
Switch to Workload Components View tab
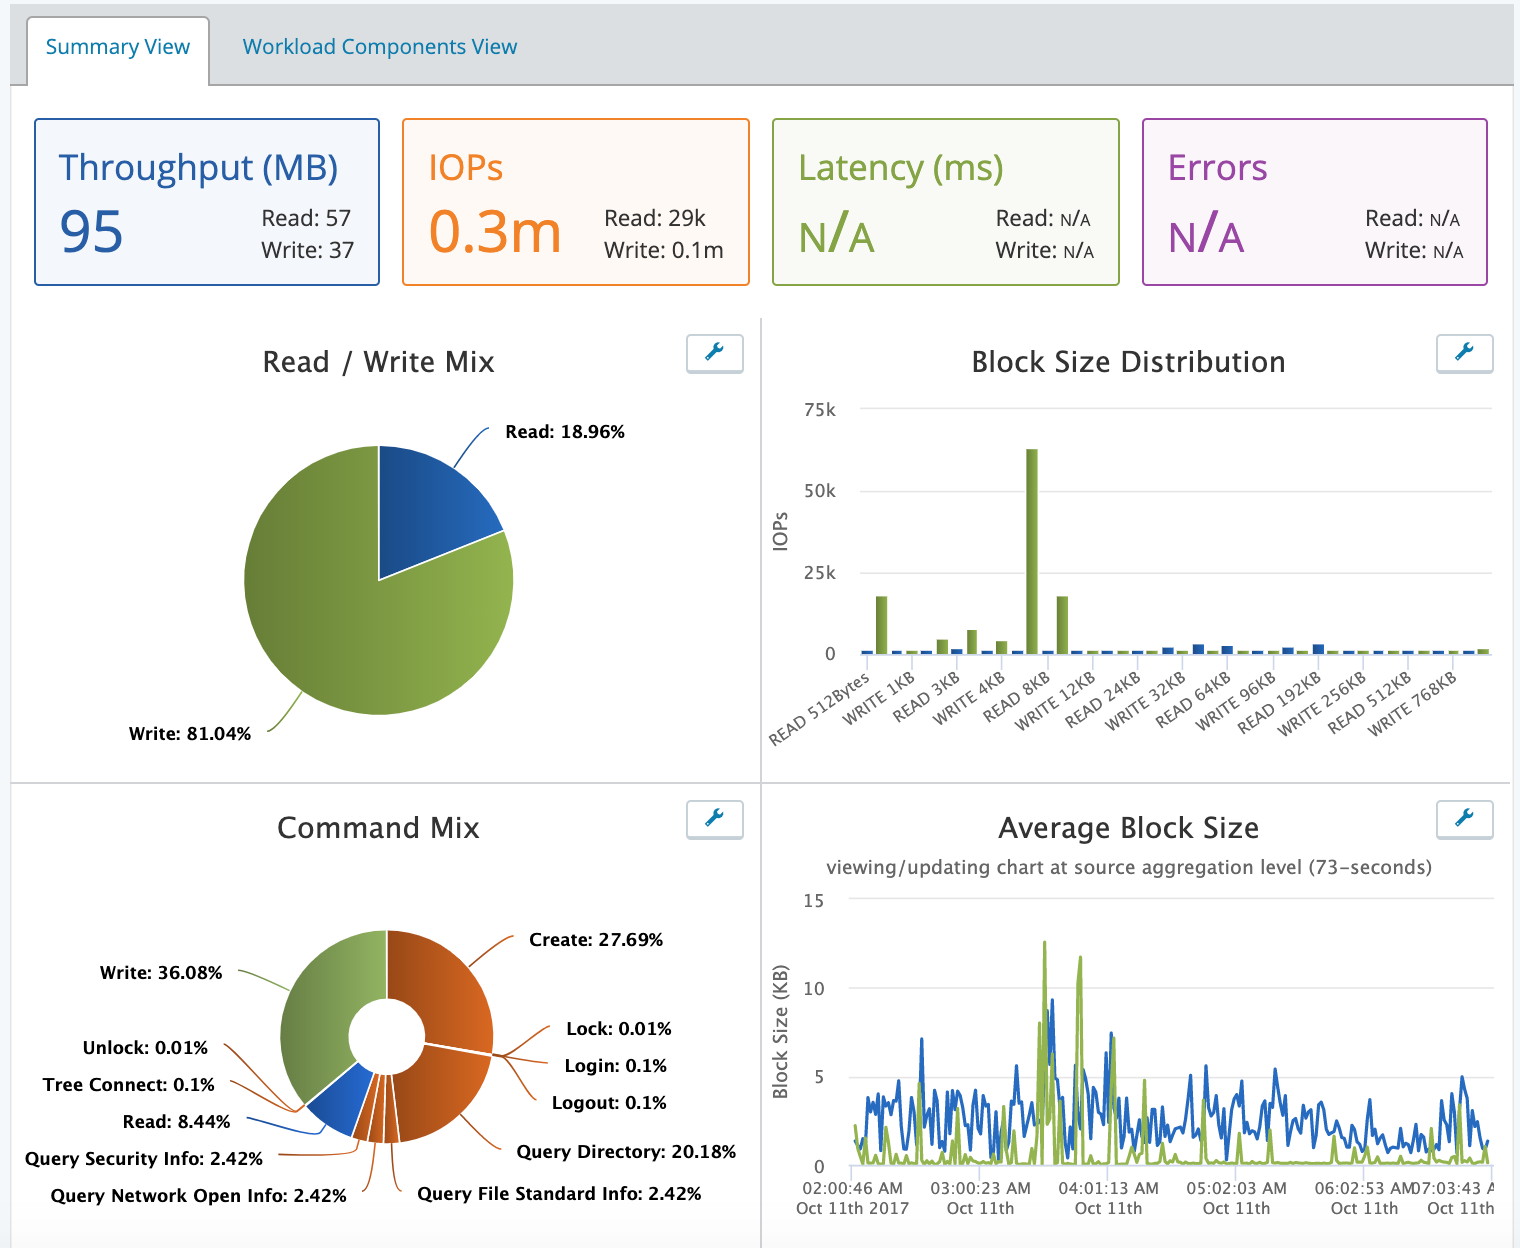380,47
